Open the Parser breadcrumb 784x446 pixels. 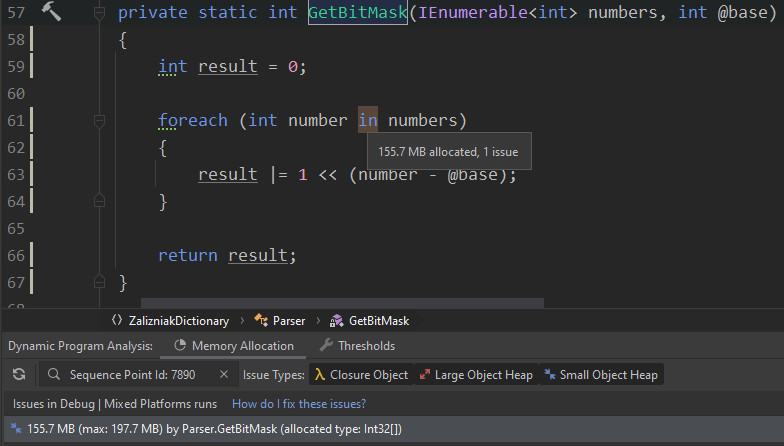[288, 321]
